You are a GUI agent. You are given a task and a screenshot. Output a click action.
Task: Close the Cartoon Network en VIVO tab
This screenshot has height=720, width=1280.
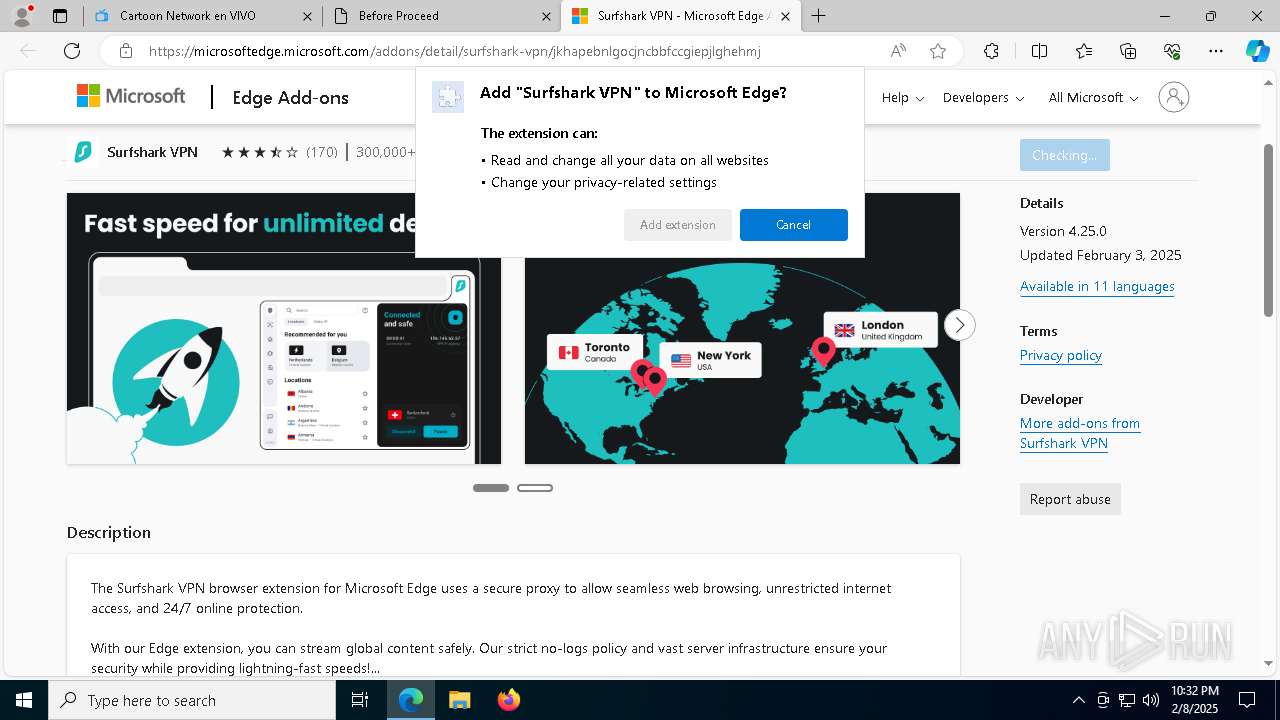308,16
